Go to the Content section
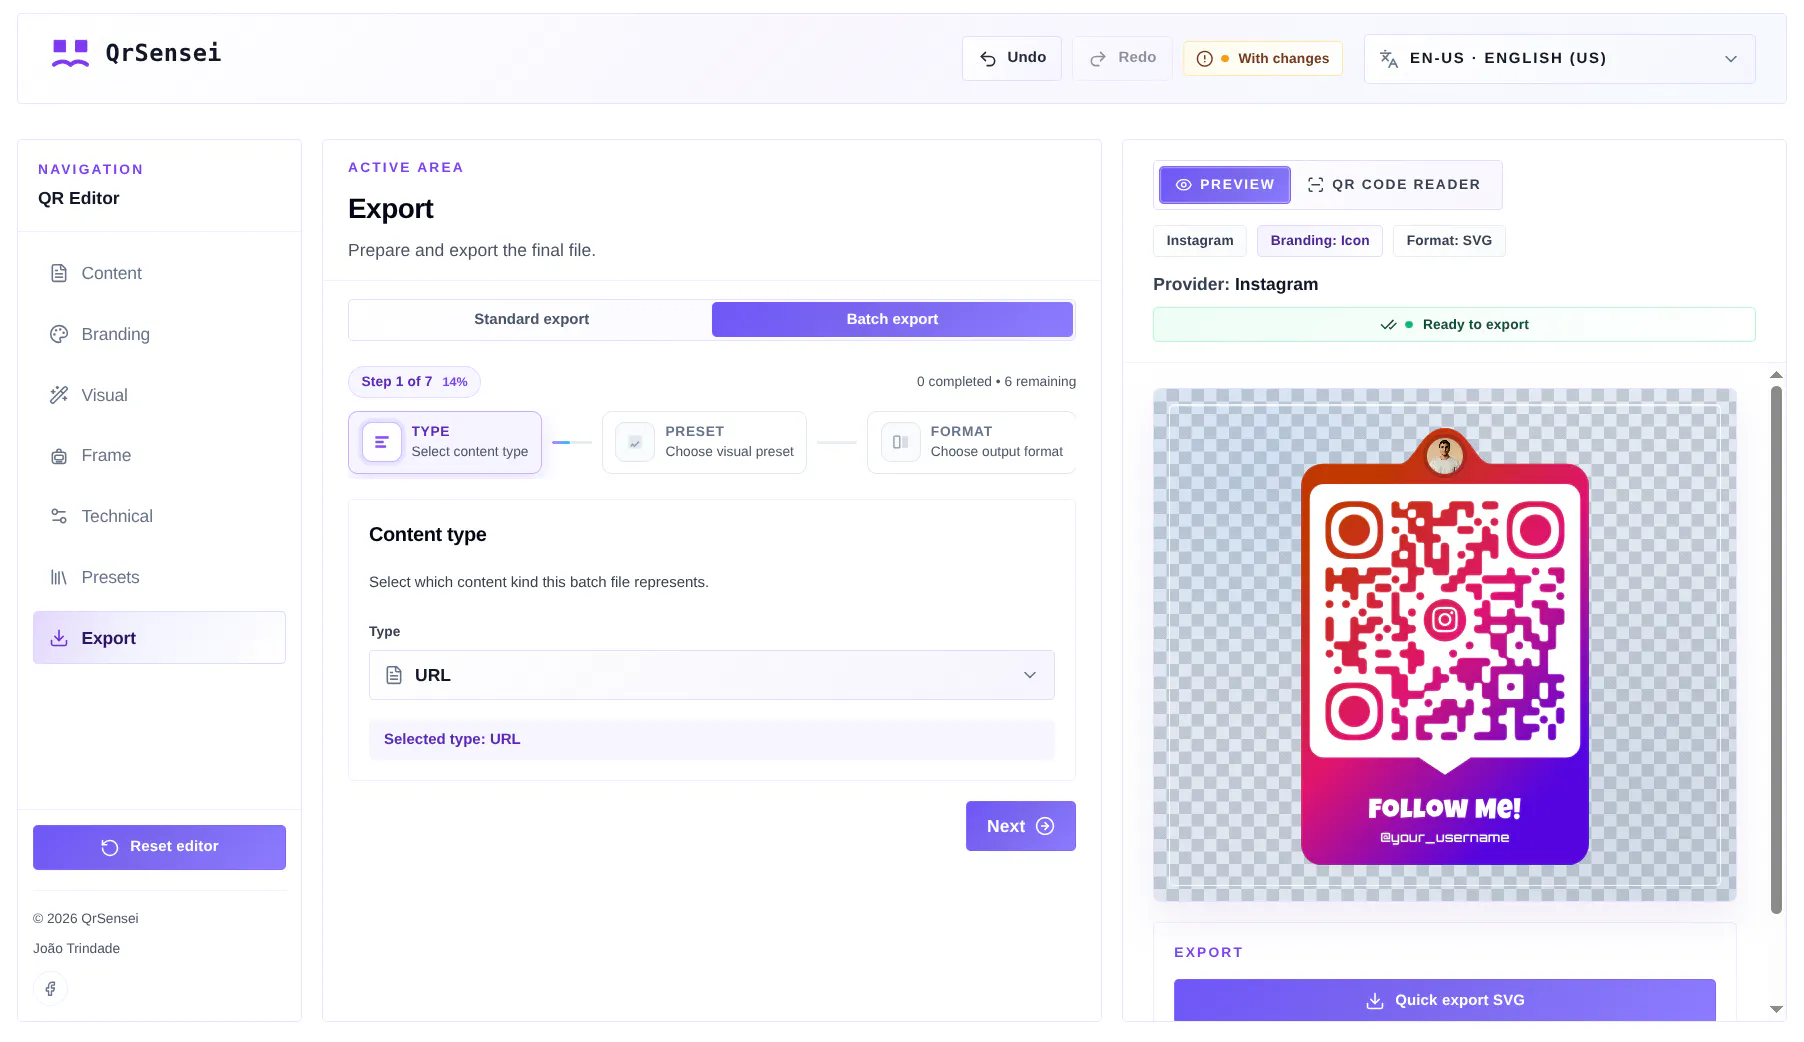Viewport: 1804px width, 1042px height. tap(159, 273)
